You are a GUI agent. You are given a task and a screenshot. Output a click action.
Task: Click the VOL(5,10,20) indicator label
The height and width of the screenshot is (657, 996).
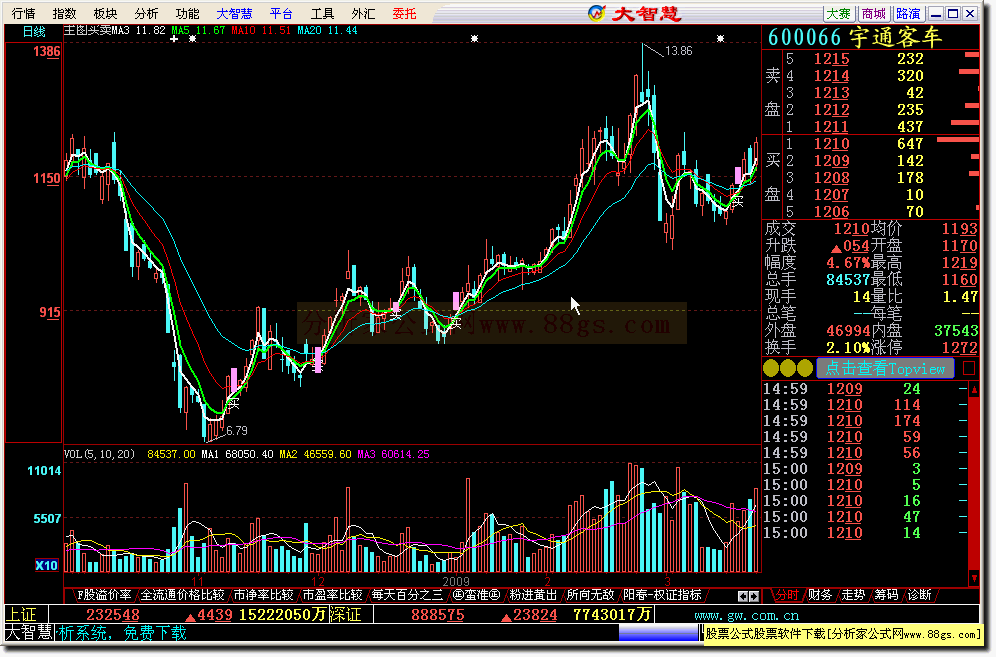tap(100, 454)
